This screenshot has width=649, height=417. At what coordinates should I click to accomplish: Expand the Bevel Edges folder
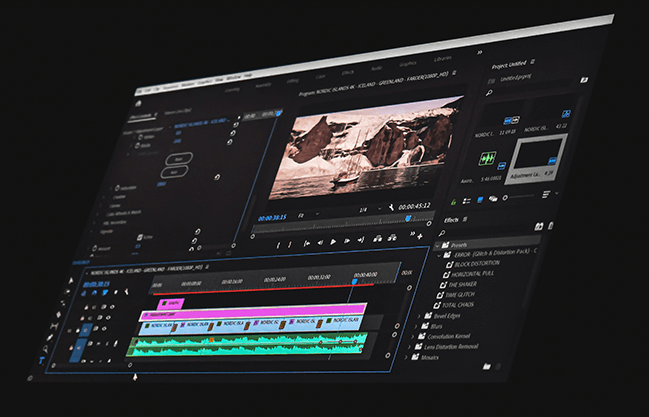(419, 315)
